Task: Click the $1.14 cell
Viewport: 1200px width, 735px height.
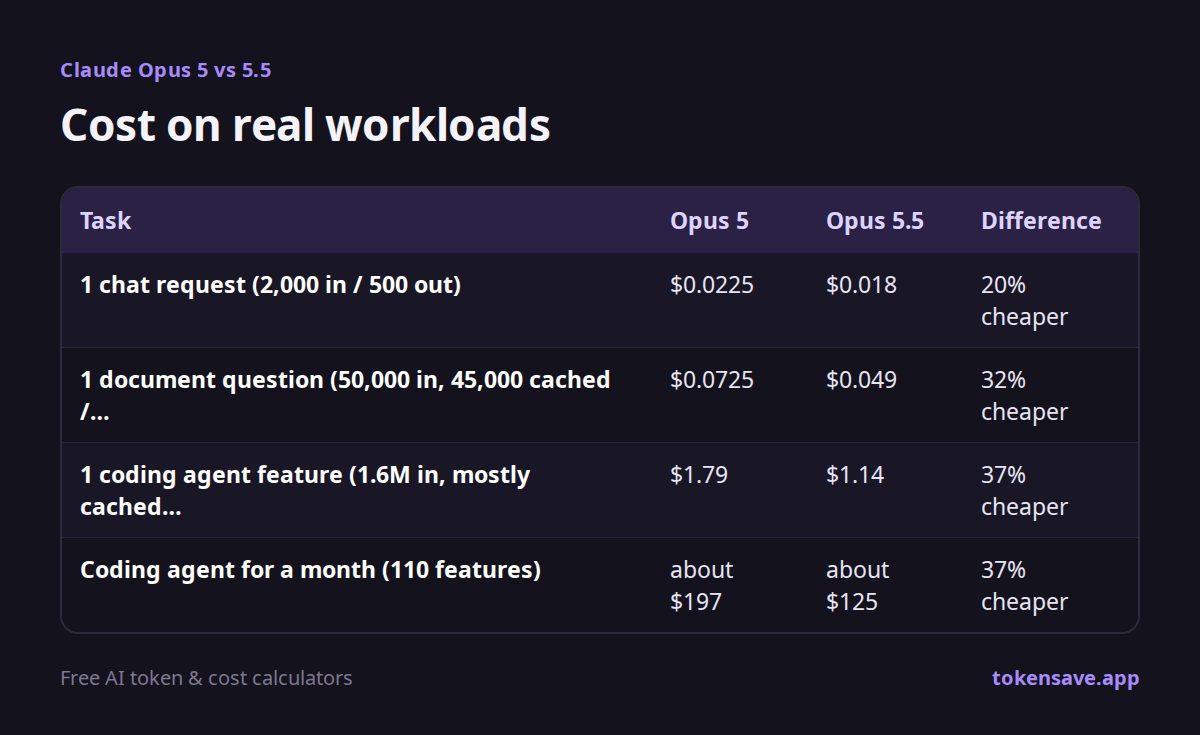Action: coord(855,475)
